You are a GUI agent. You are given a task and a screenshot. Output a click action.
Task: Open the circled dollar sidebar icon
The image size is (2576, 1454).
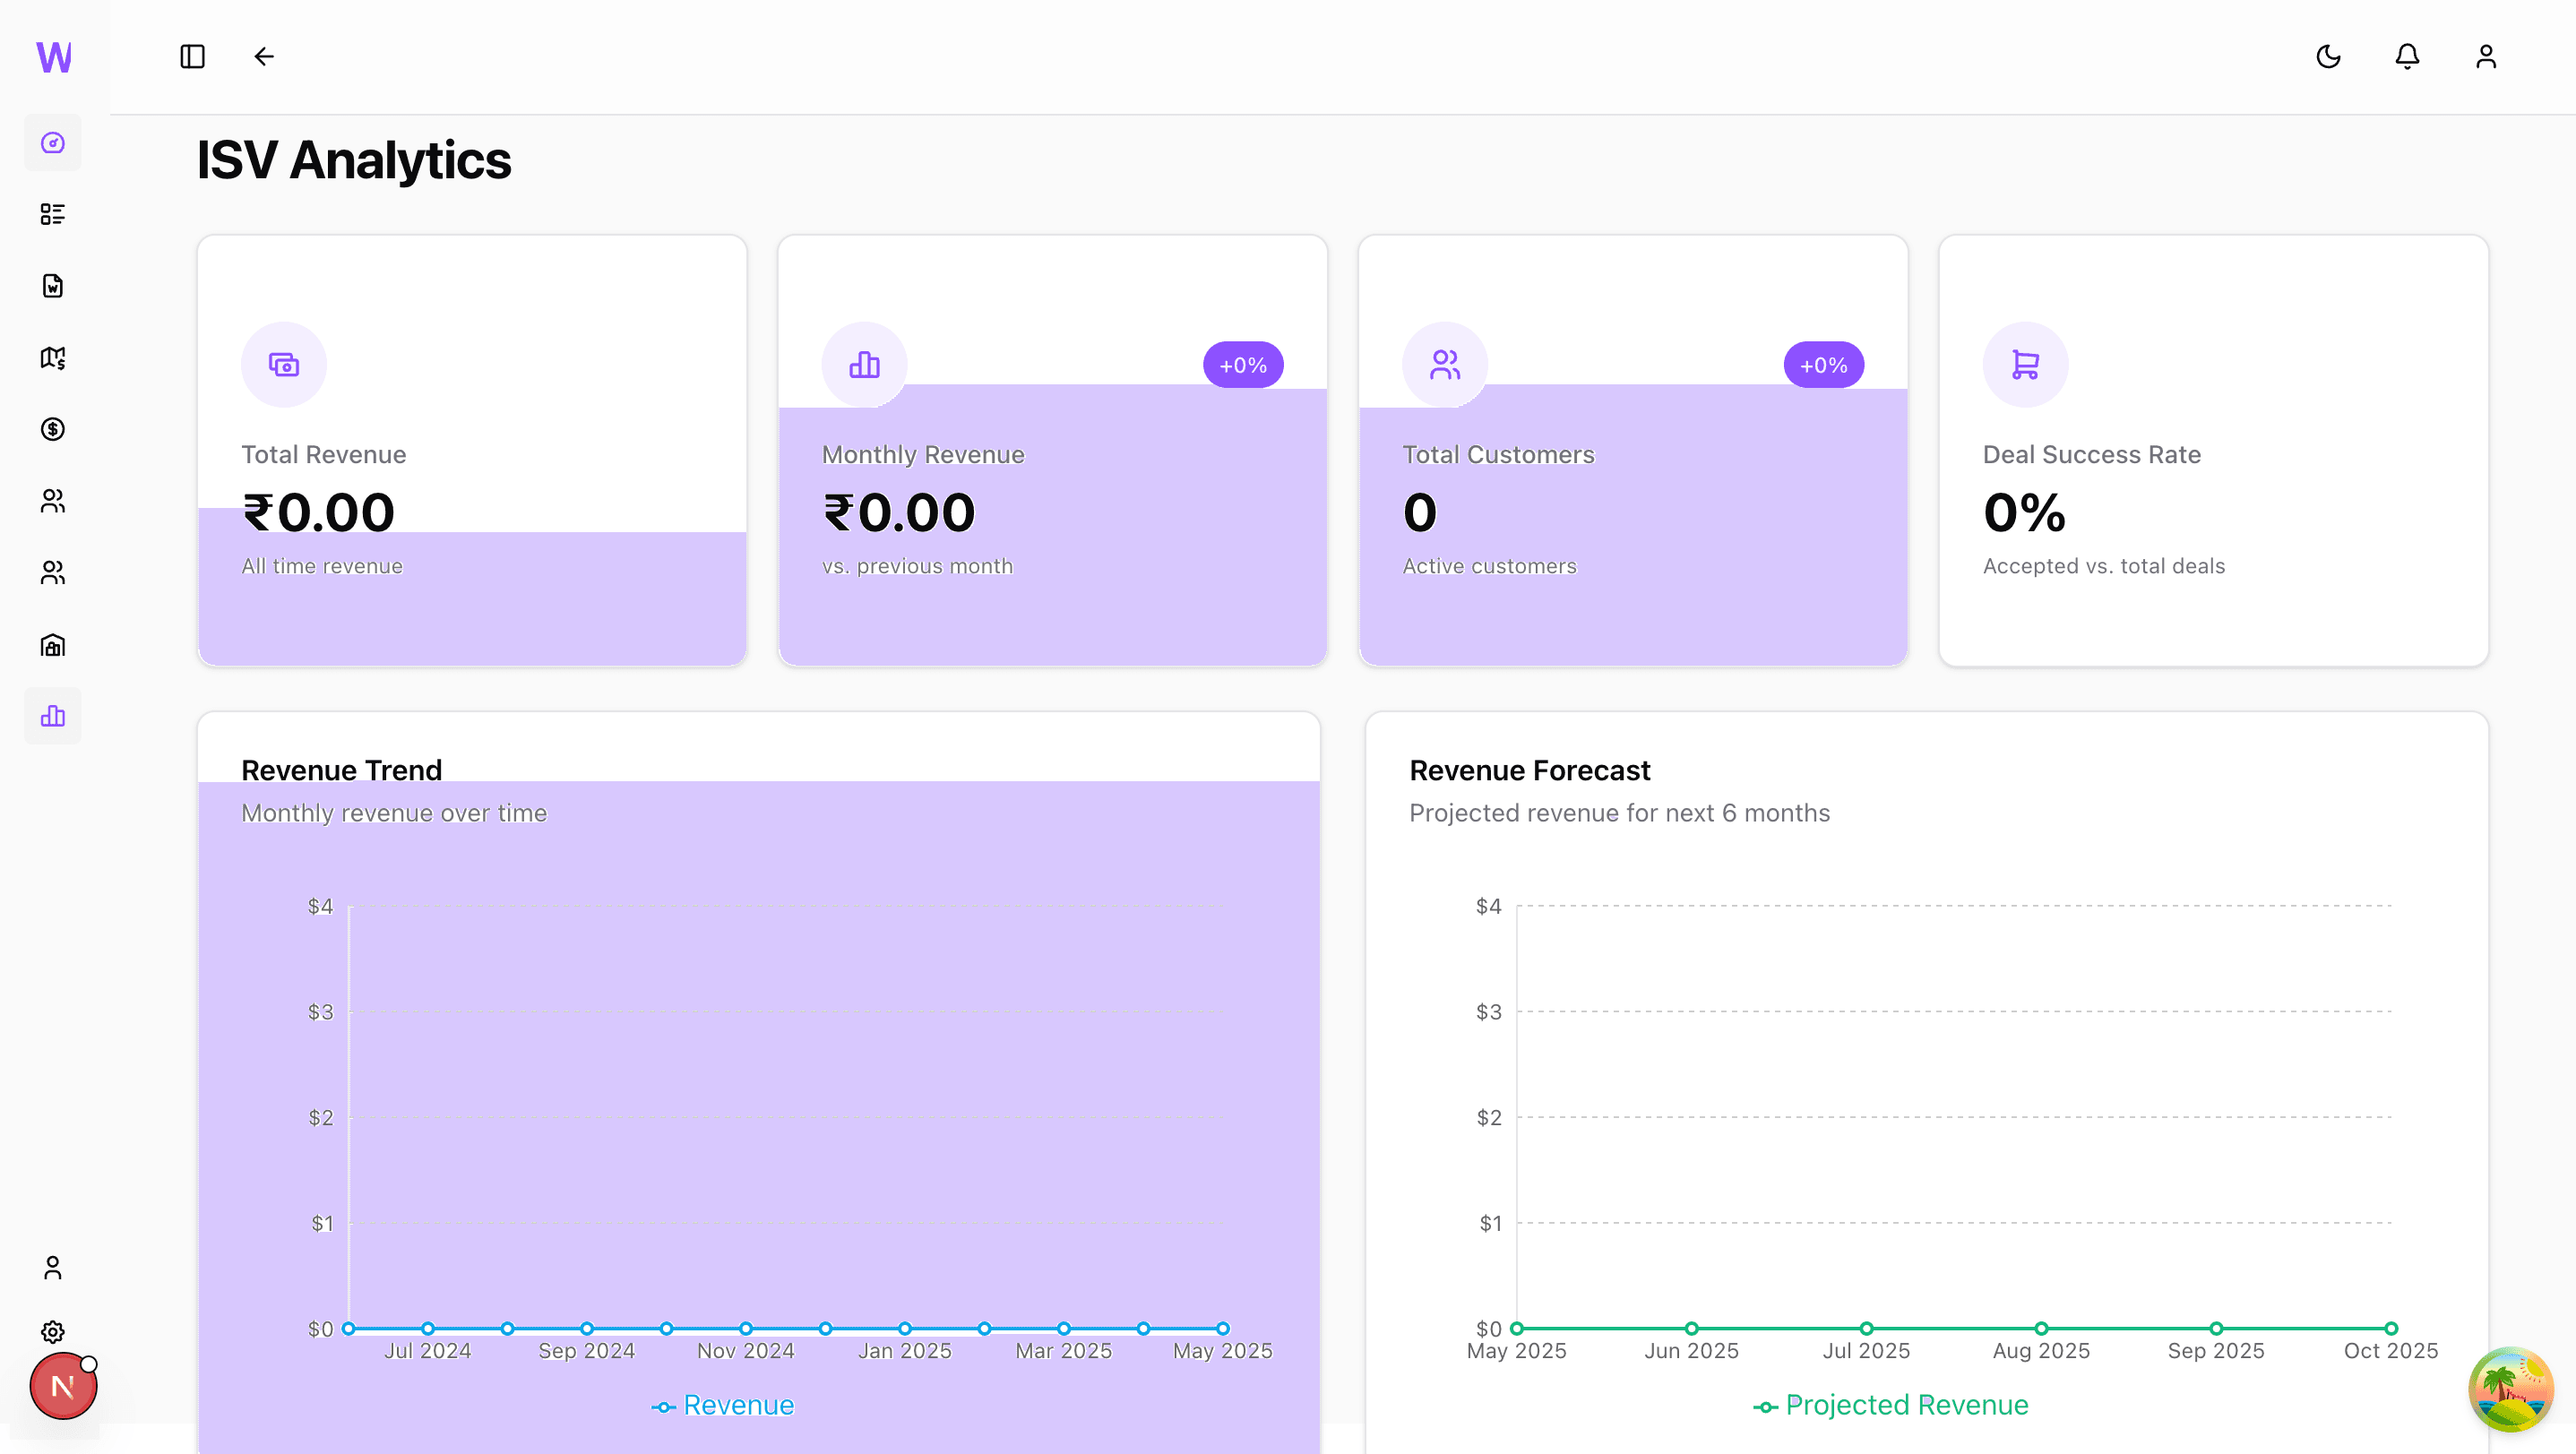(53, 429)
